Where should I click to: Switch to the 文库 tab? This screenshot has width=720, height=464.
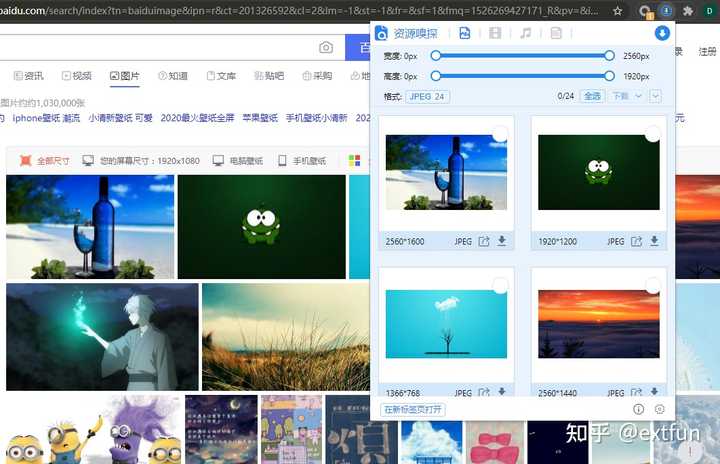pyautogui.click(x=221, y=76)
